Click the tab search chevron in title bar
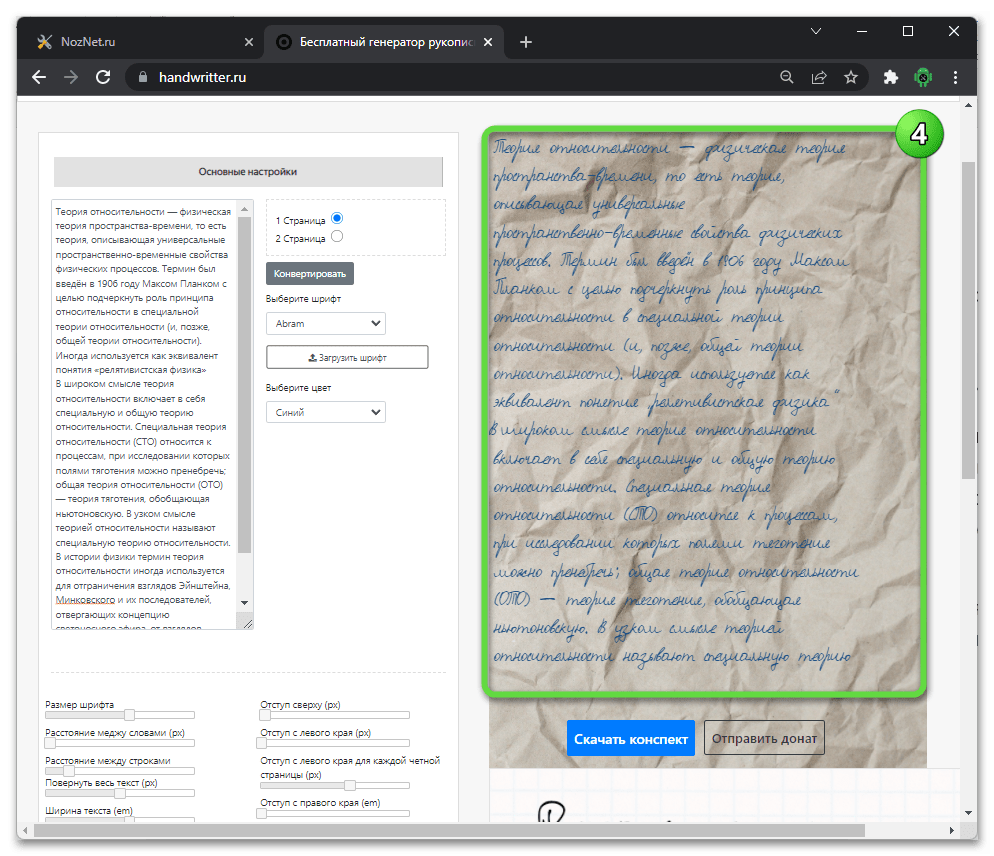The height and width of the screenshot is (856, 994). 819,32
